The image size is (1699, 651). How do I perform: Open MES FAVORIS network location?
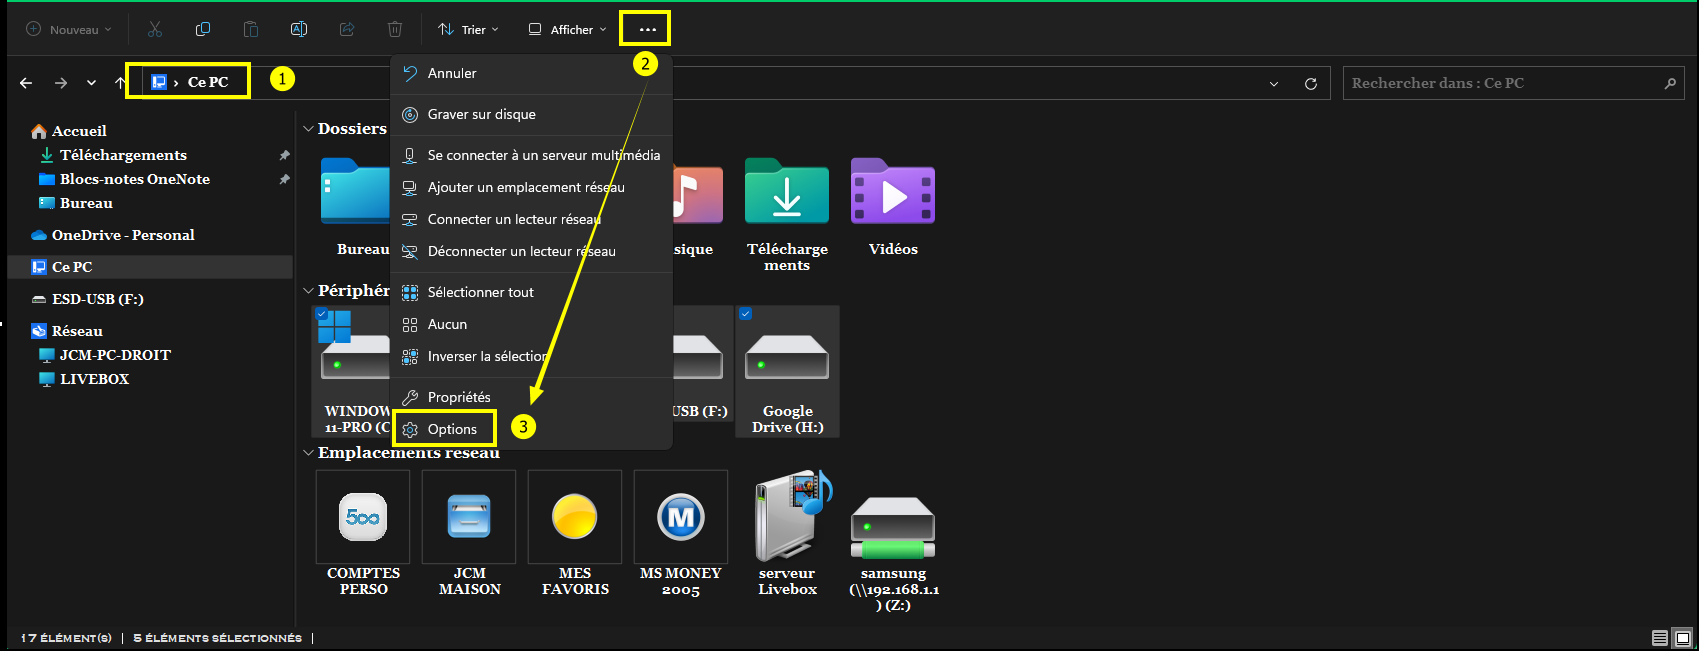(575, 534)
